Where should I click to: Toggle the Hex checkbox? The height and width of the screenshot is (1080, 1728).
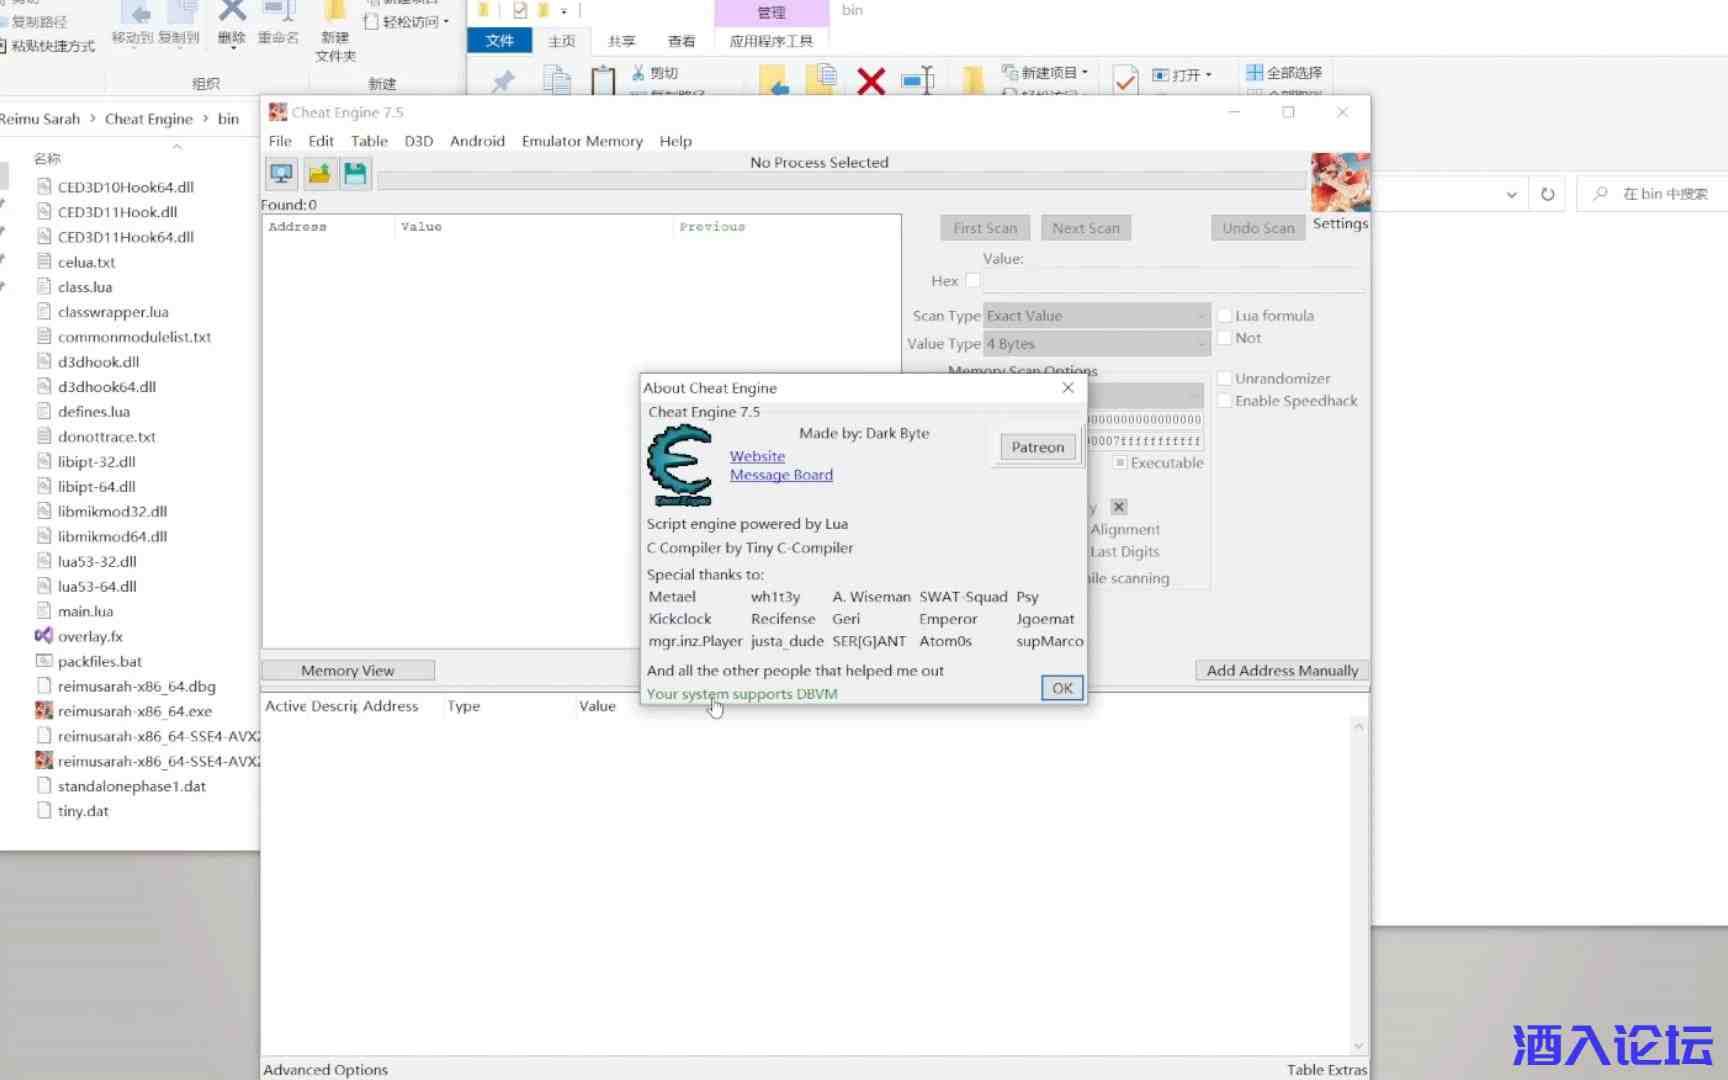(973, 281)
